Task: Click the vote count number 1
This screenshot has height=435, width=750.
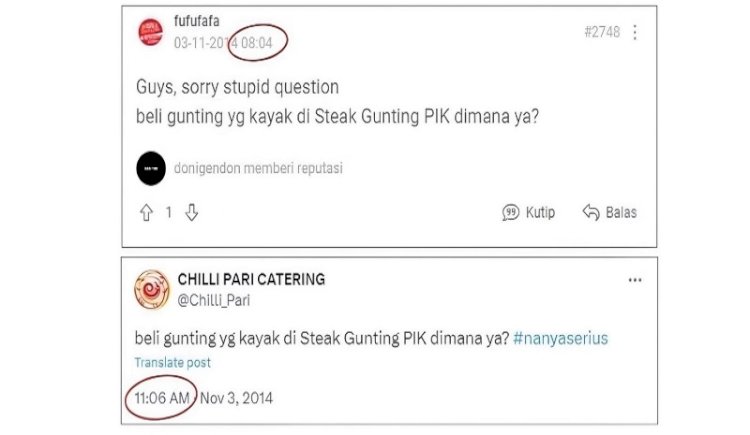Action: [x=168, y=212]
